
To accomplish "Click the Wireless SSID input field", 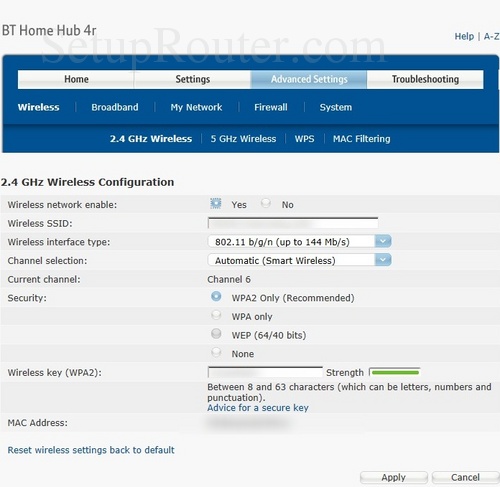I will click(x=293, y=223).
